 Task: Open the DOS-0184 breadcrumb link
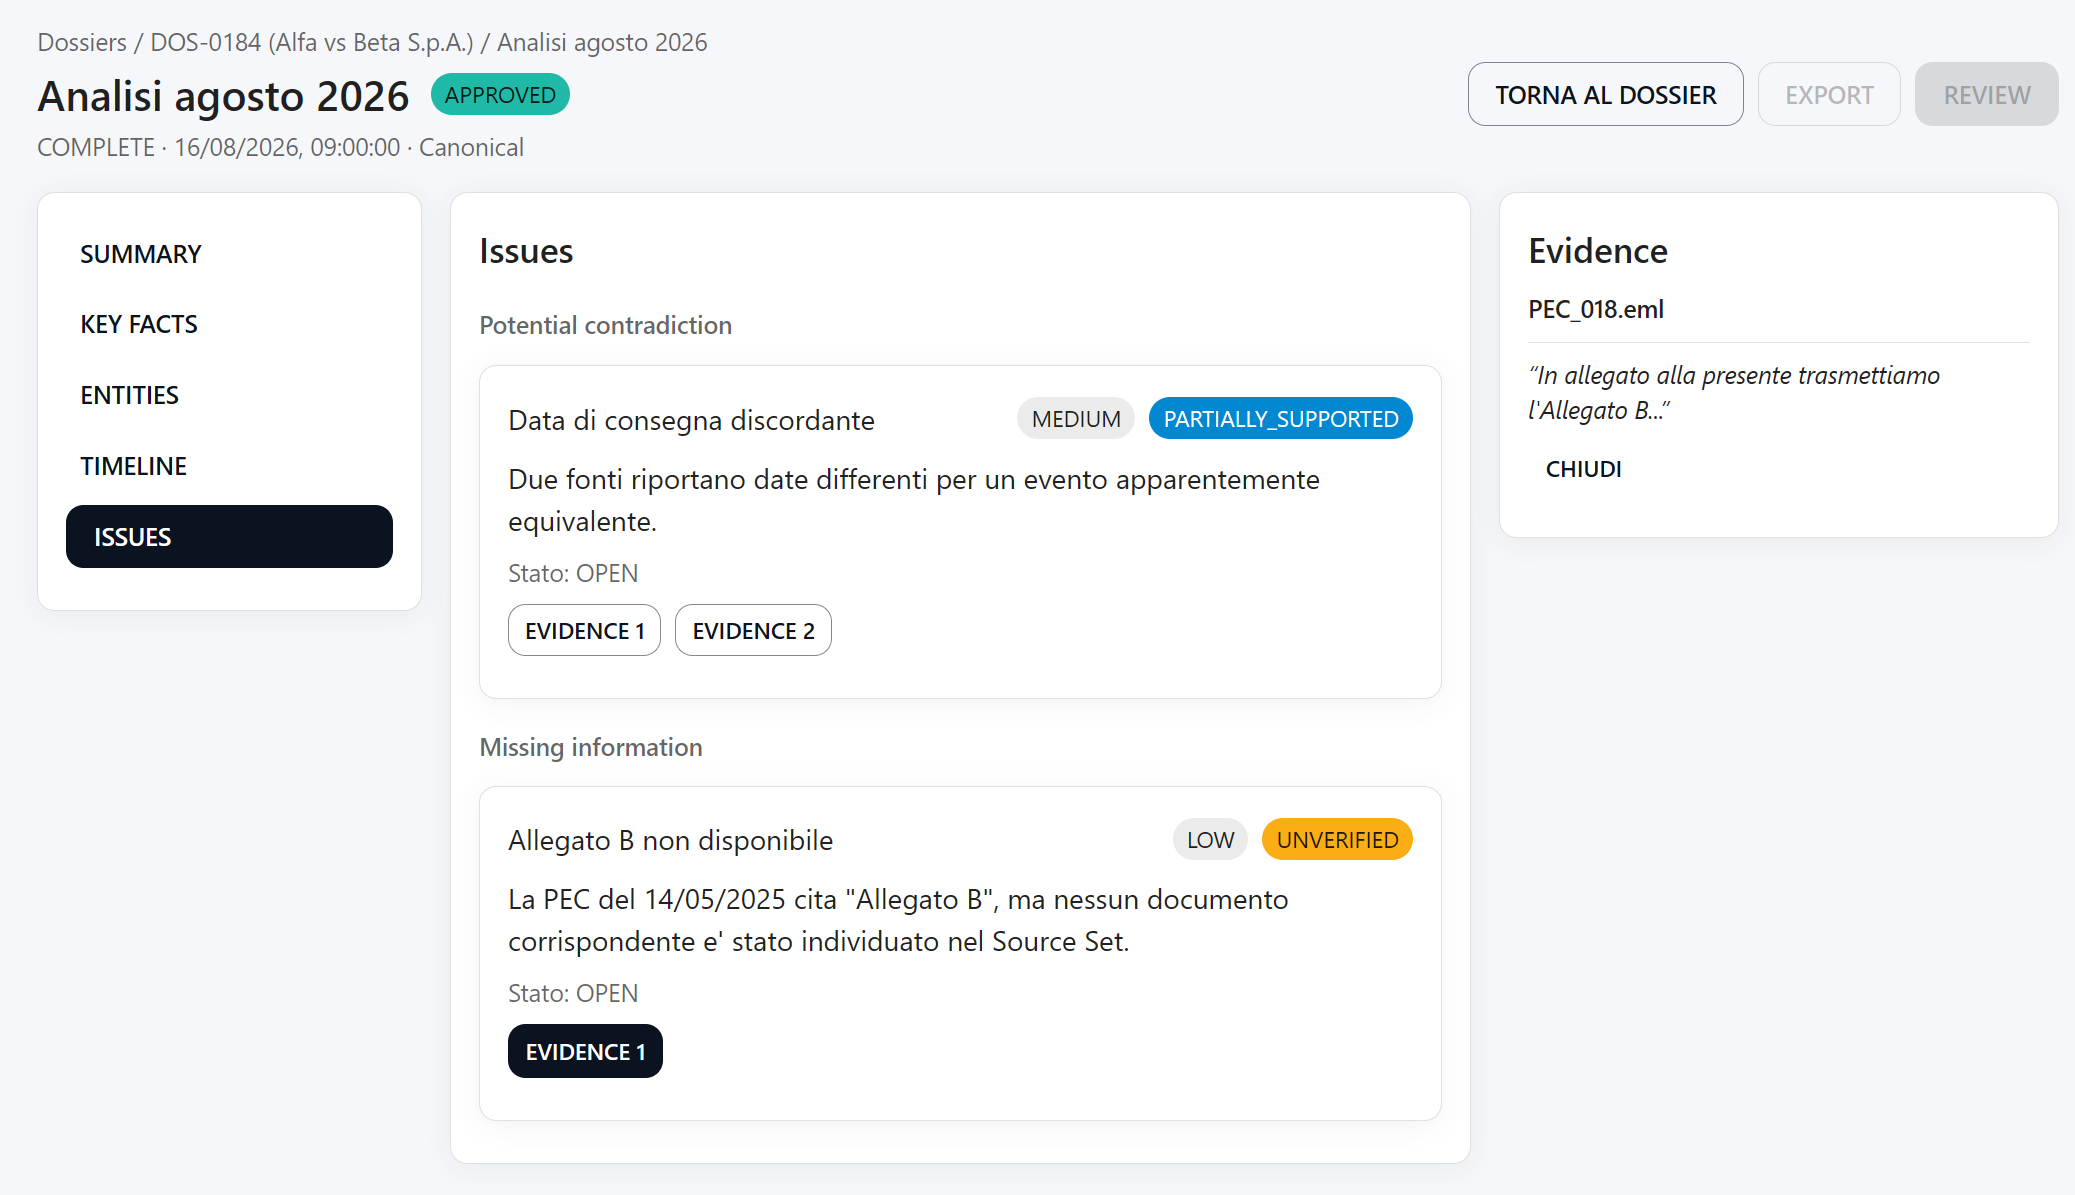click(x=311, y=43)
